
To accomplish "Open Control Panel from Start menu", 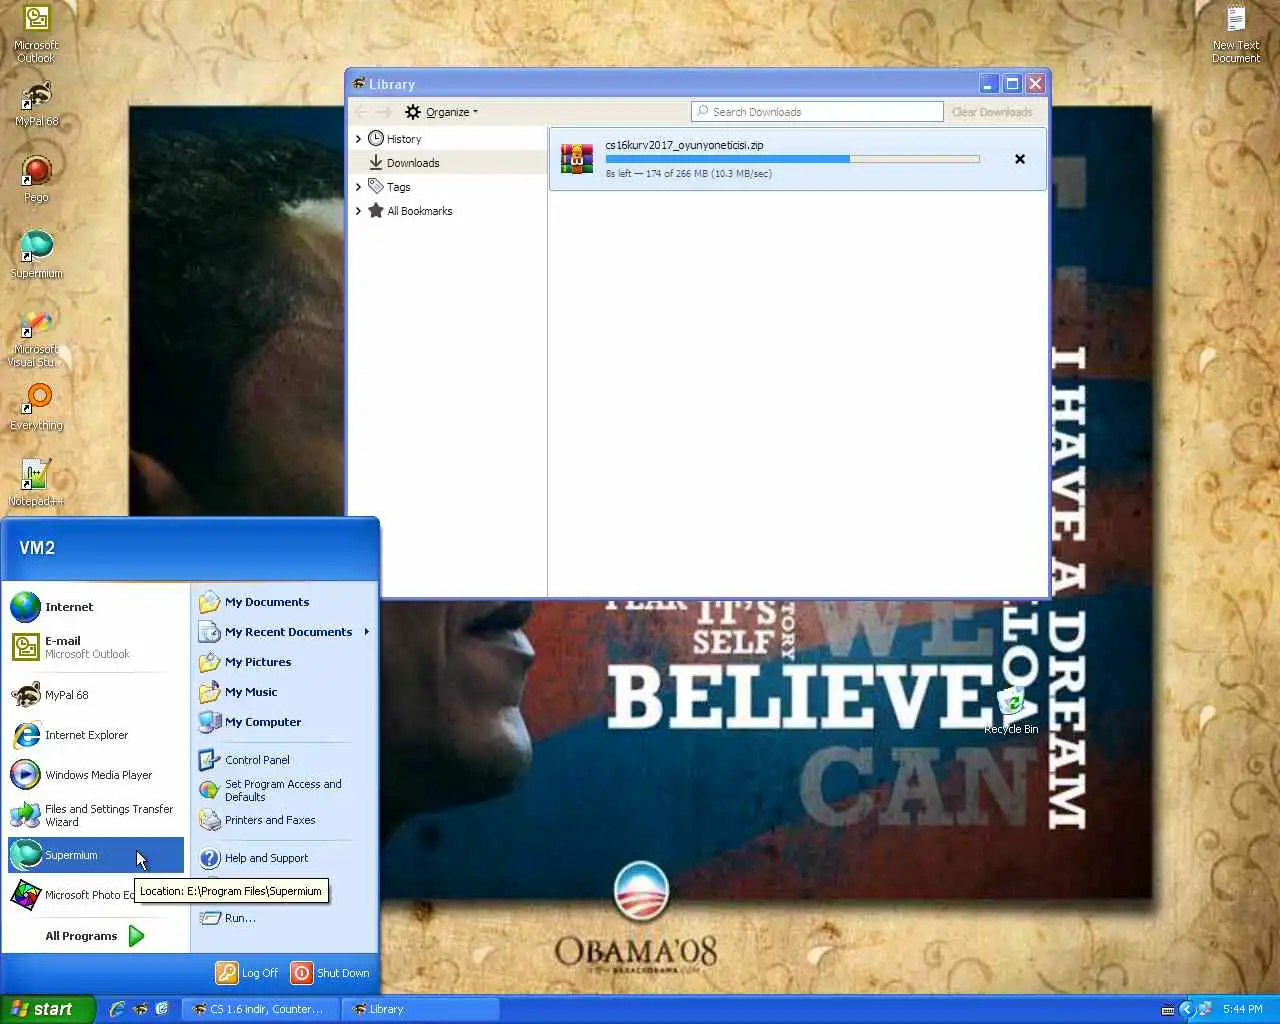I will (x=284, y=760).
